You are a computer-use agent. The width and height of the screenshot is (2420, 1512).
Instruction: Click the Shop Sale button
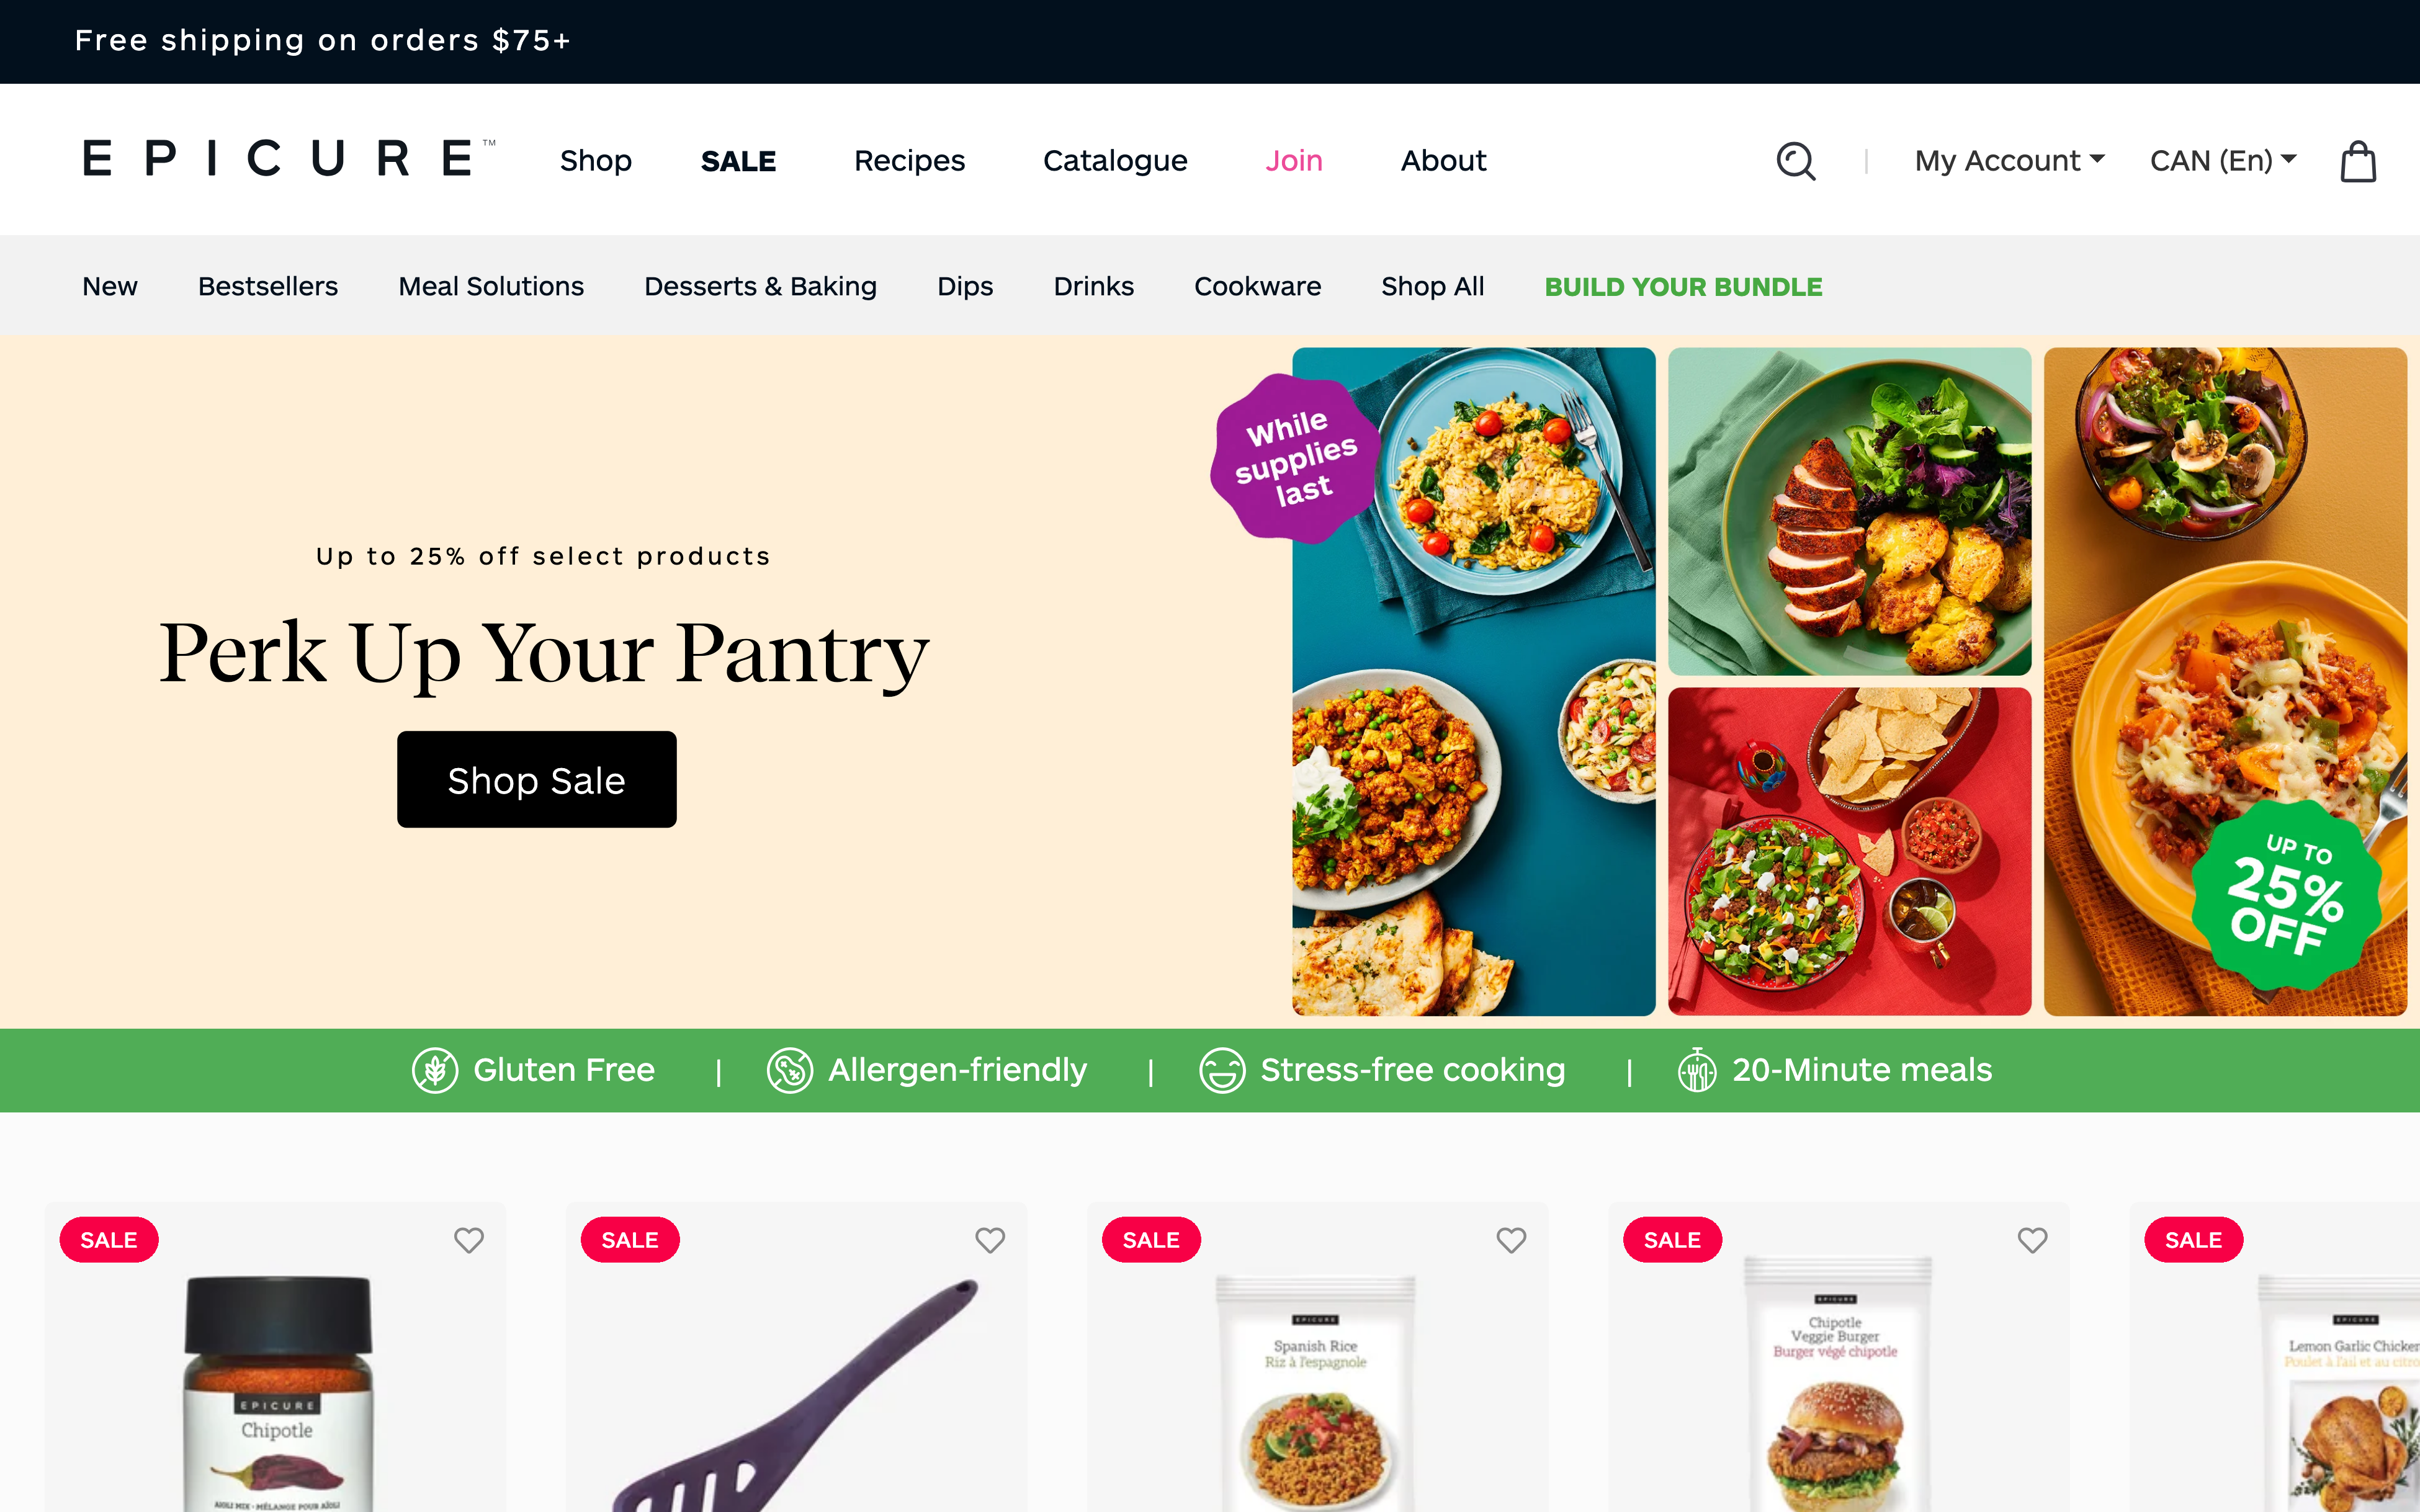click(537, 779)
